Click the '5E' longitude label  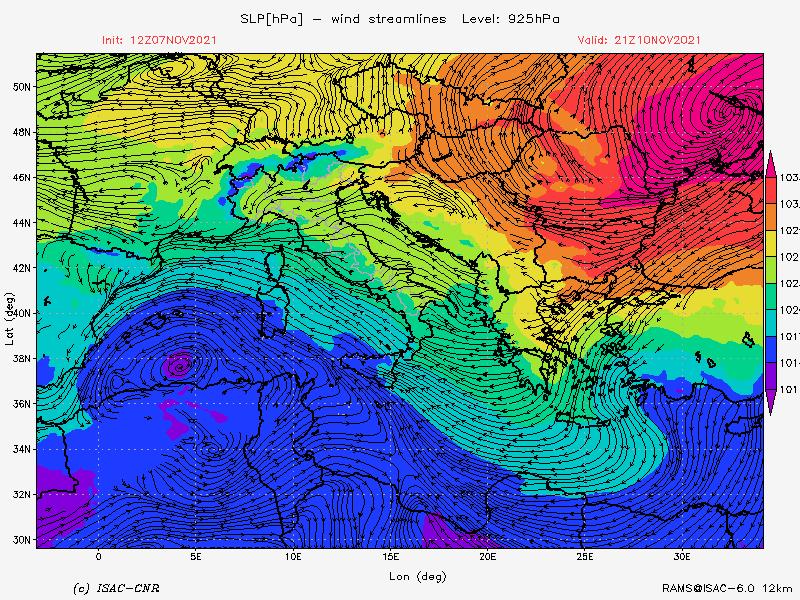[195, 557]
